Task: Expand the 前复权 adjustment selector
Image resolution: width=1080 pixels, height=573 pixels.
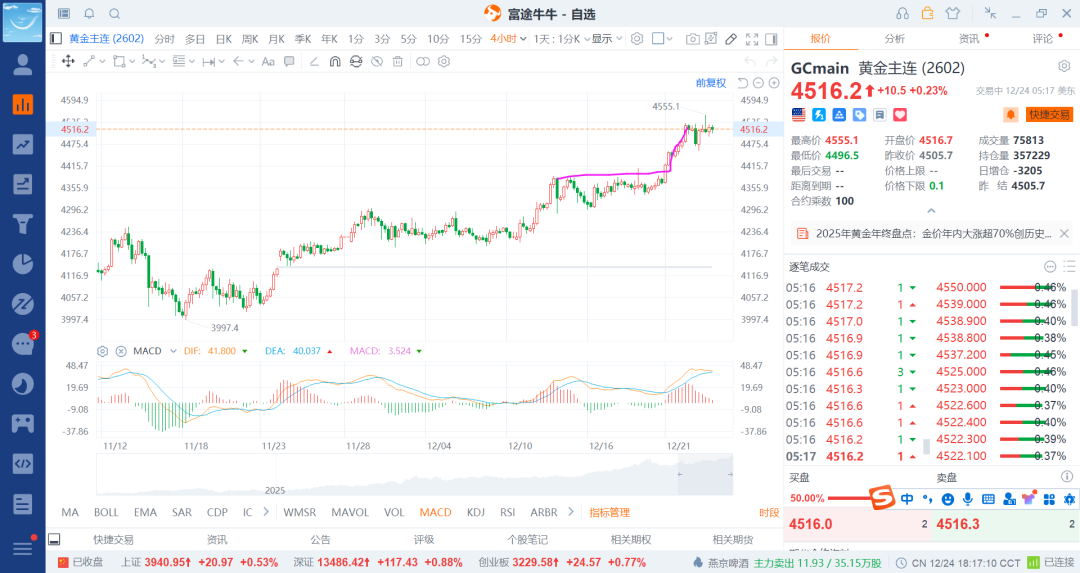Action: [710, 83]
